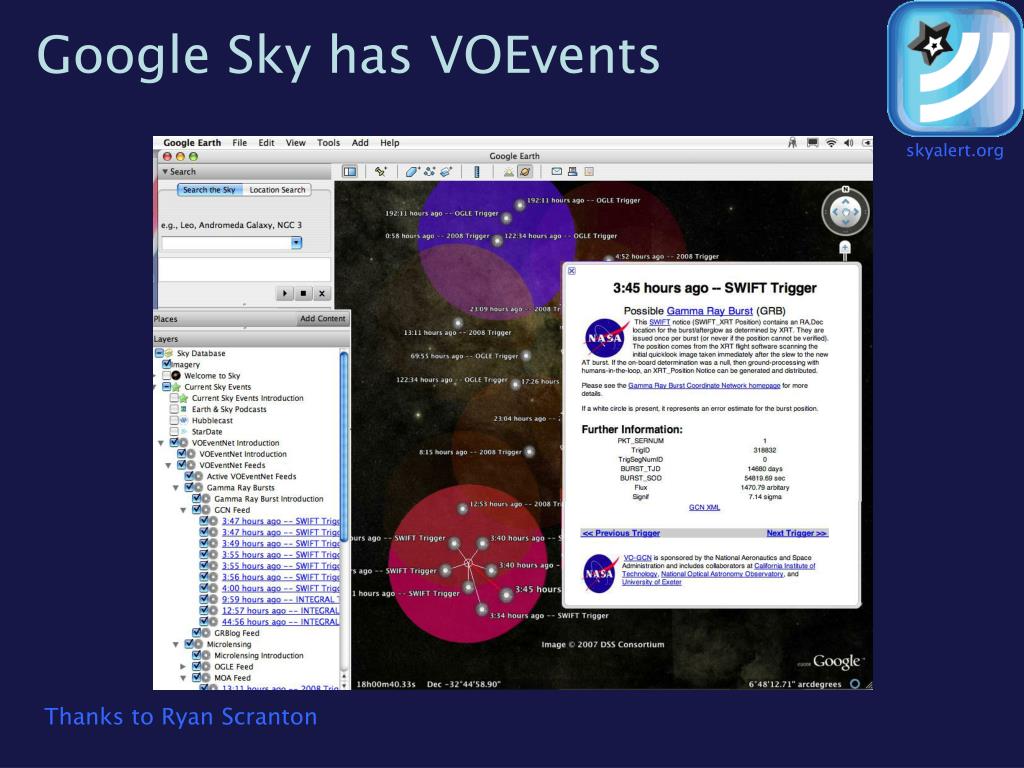Click the play button in the search panel
The width and height of the screenshot is (1024, 768).
(285, 294)
